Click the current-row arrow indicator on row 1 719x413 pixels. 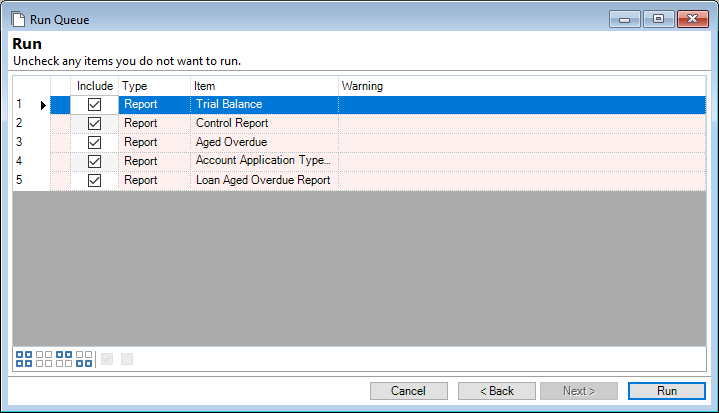click(43, 105)
